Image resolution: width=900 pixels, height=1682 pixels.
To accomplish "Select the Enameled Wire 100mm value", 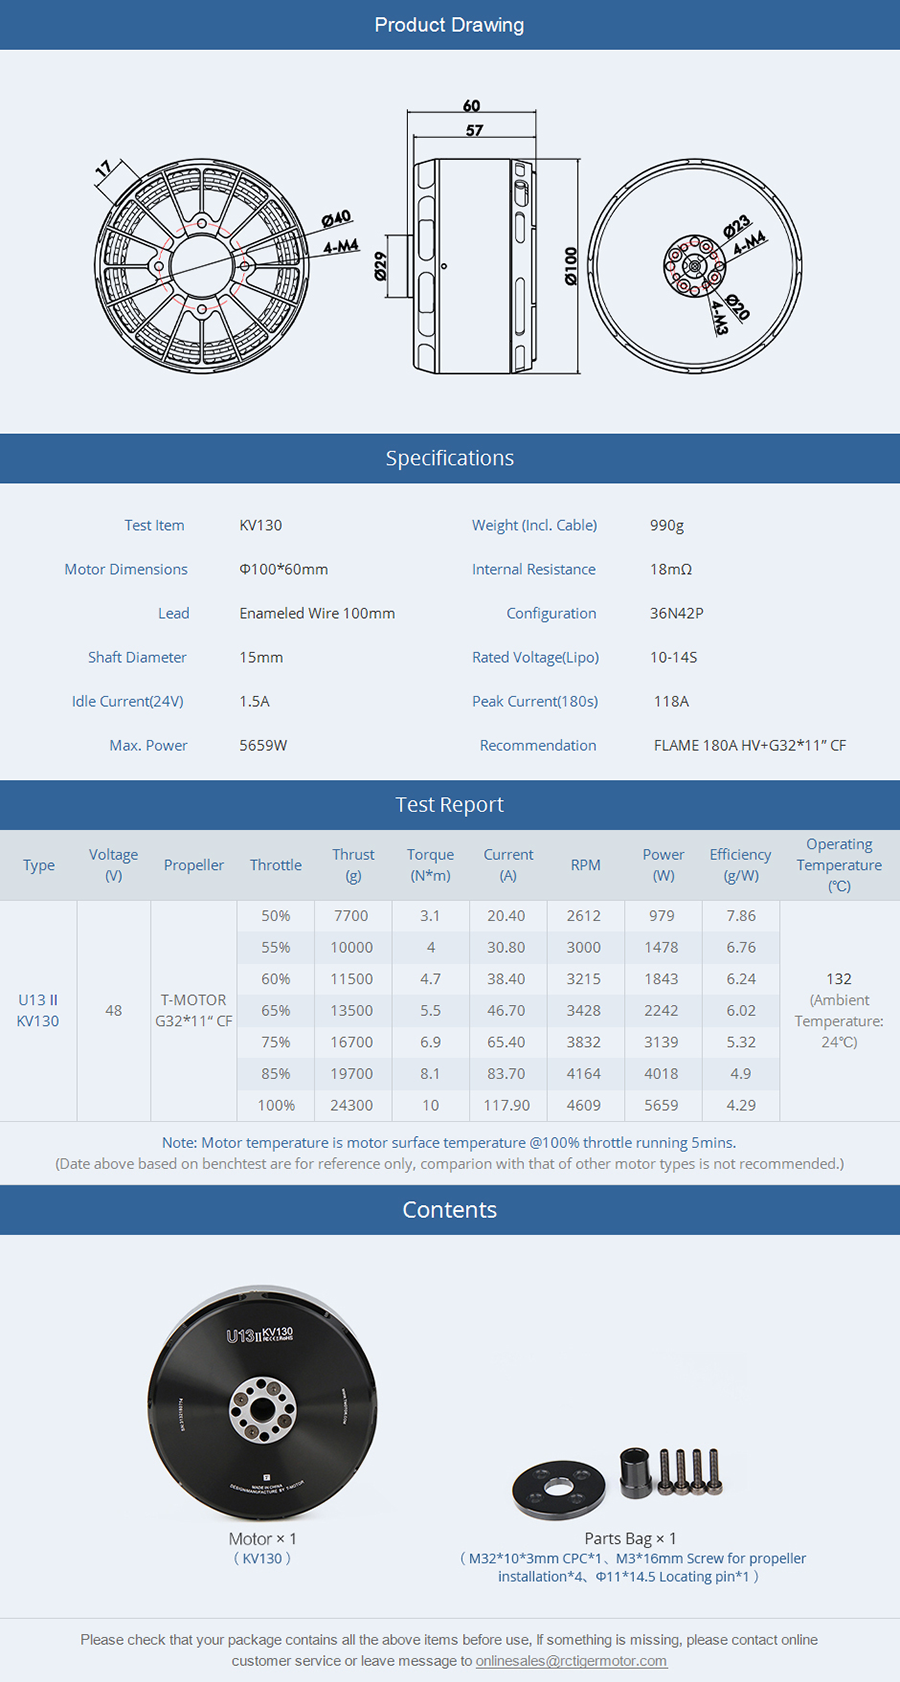I will tap(317, 613).
